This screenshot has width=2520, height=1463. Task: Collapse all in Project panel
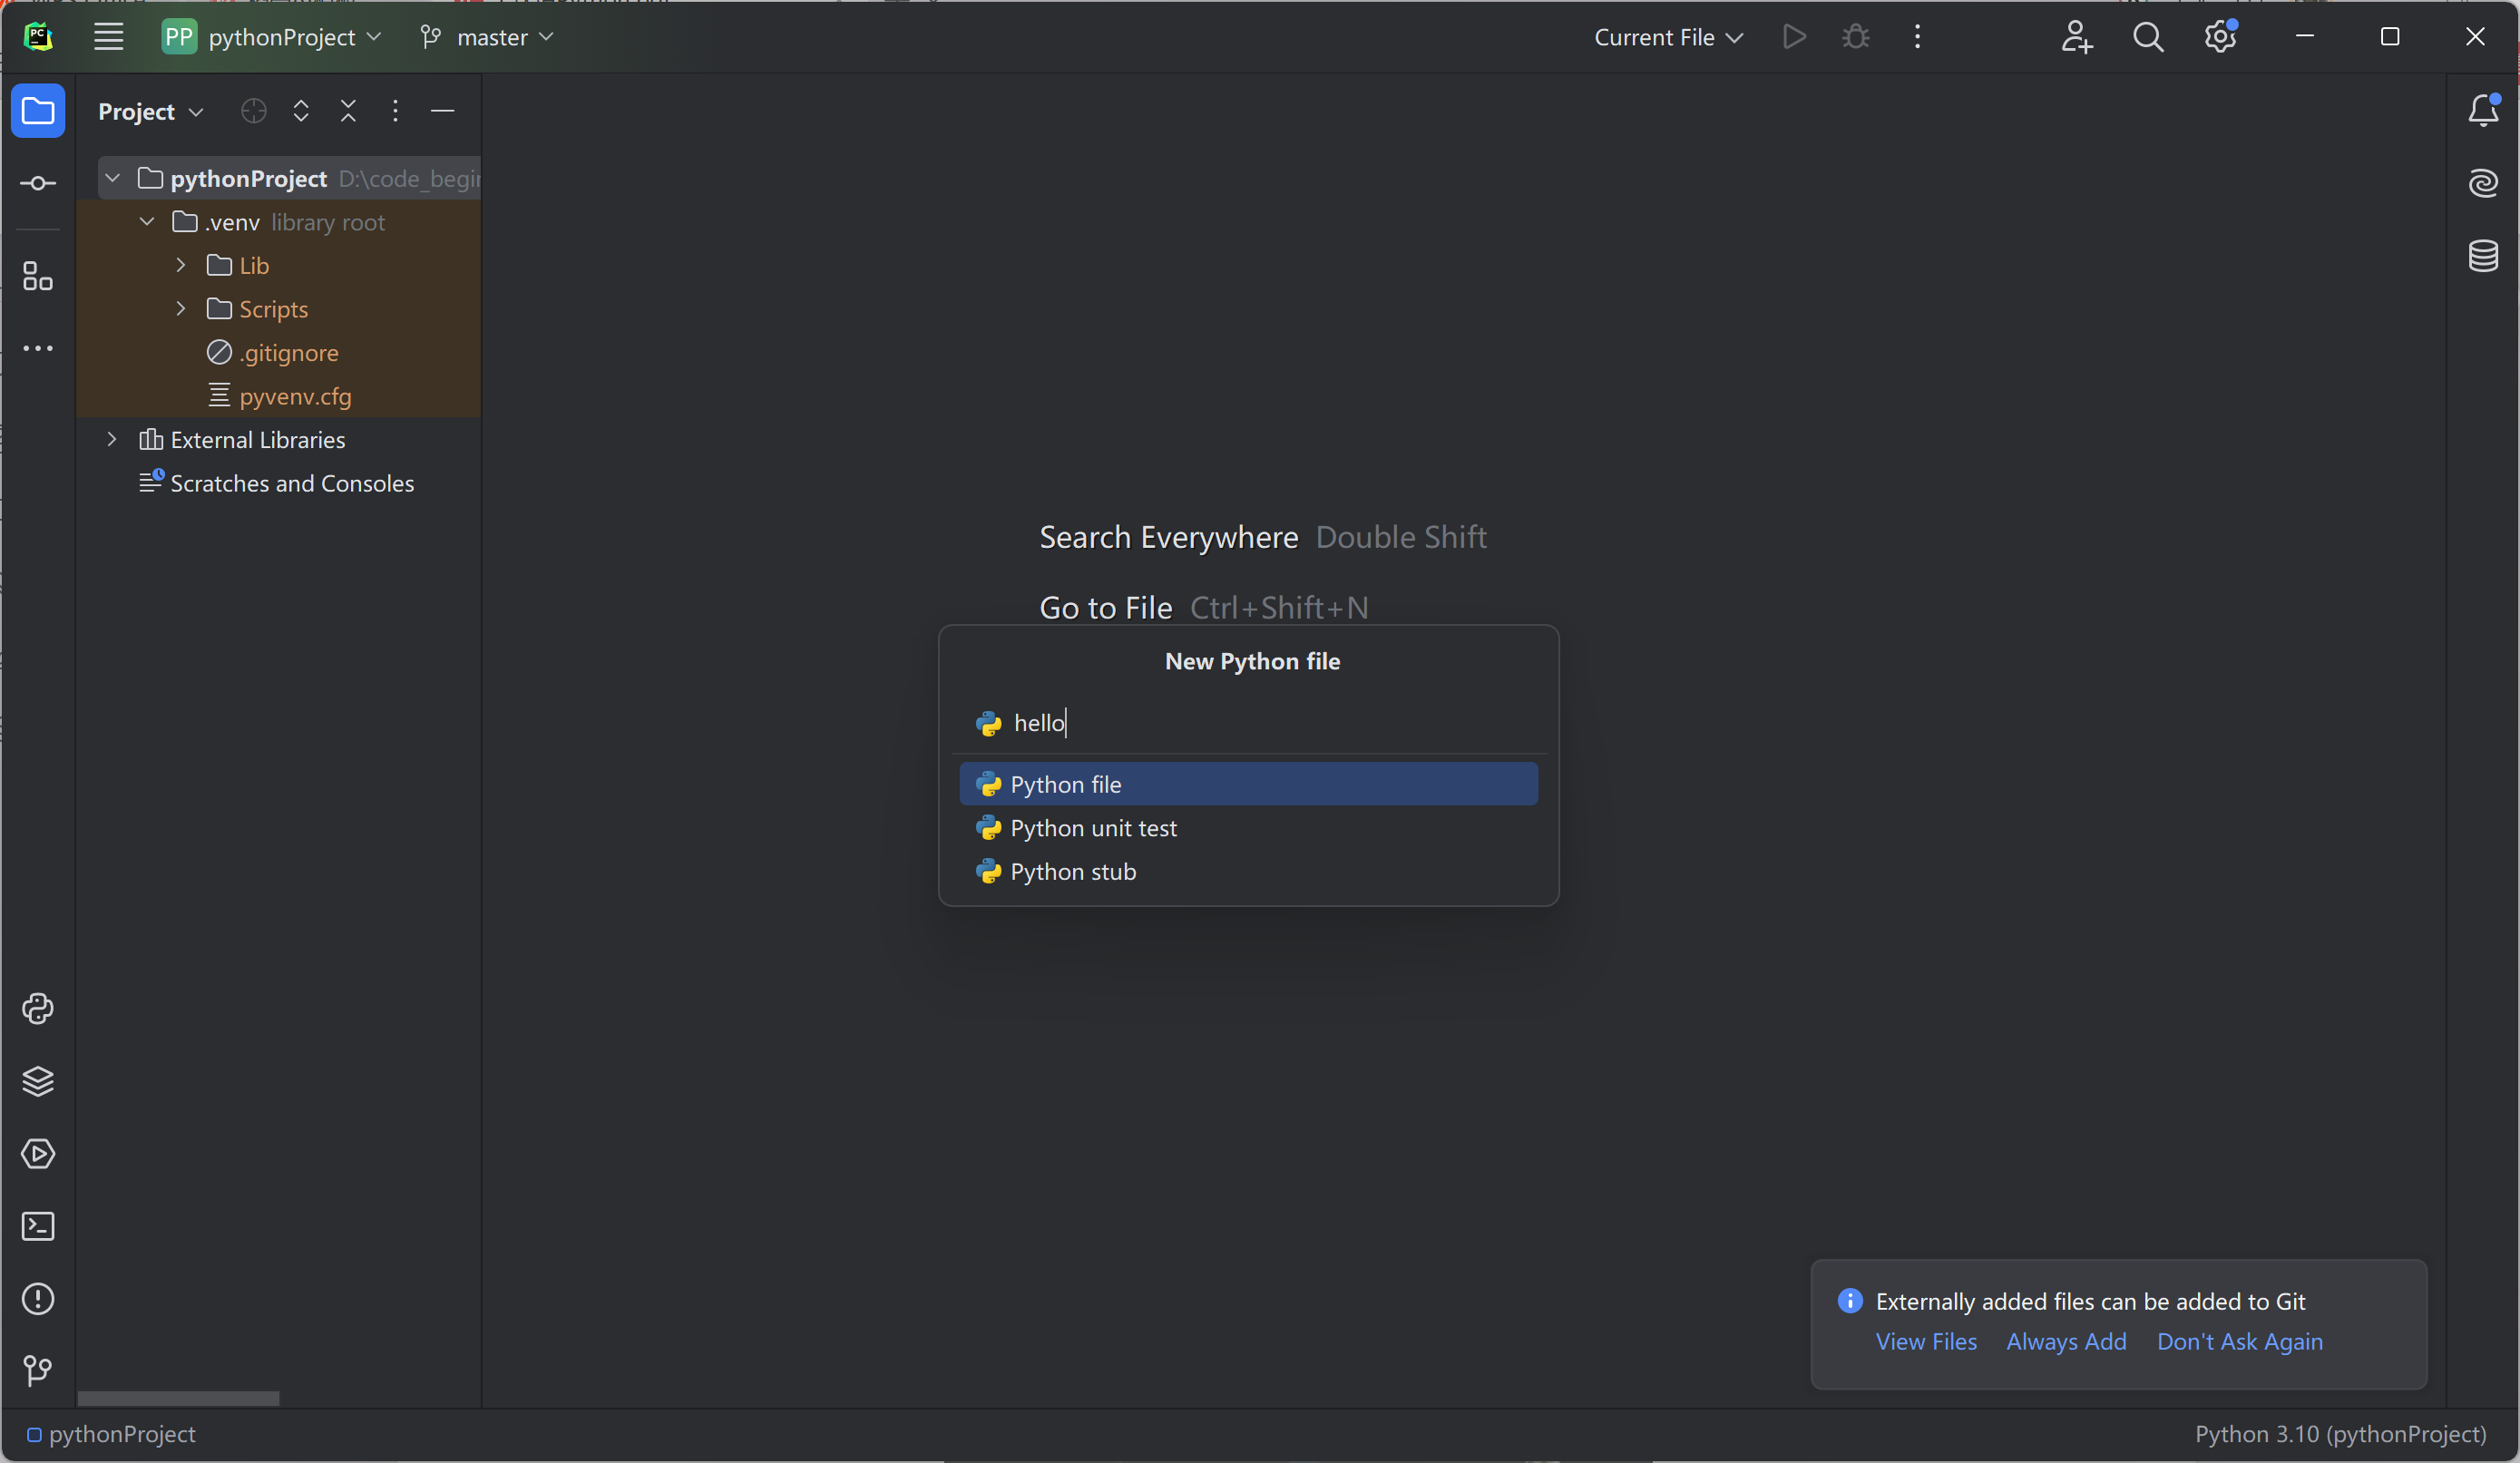point(348,111)
